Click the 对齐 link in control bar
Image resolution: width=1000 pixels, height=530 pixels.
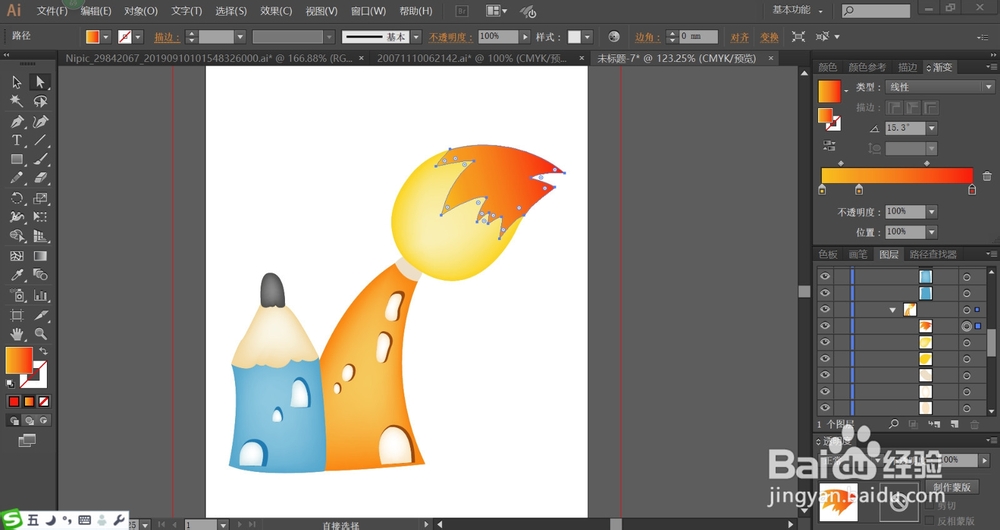740,37
